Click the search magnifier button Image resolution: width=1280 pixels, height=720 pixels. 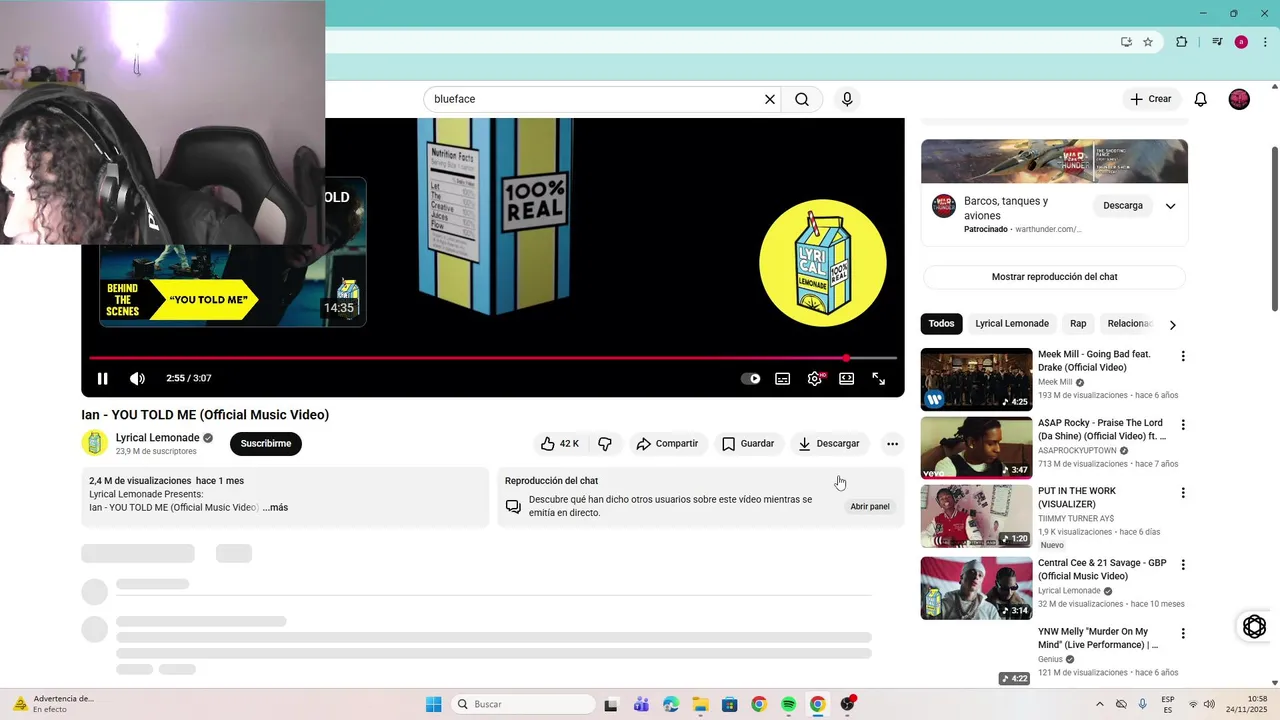802,100
